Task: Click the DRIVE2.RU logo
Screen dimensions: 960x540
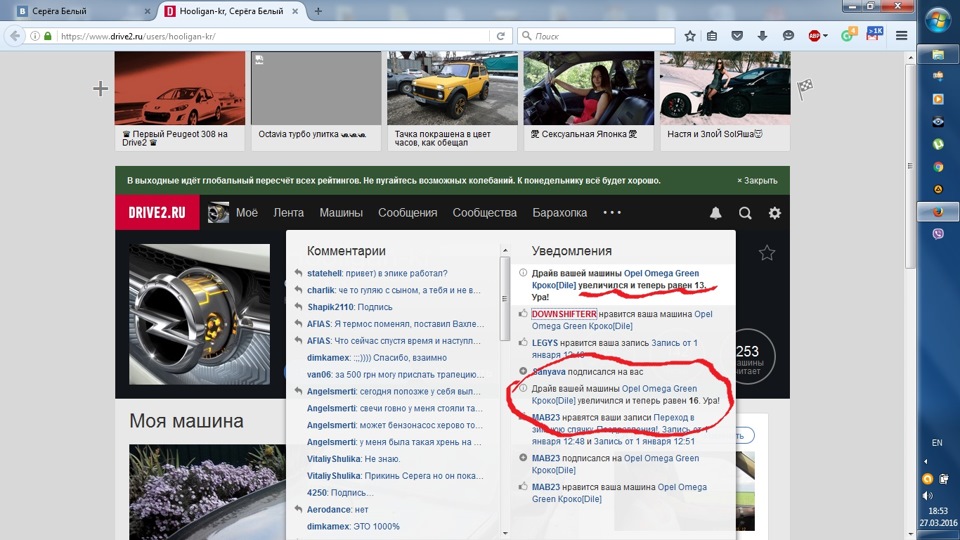Action: click(157, 212)
